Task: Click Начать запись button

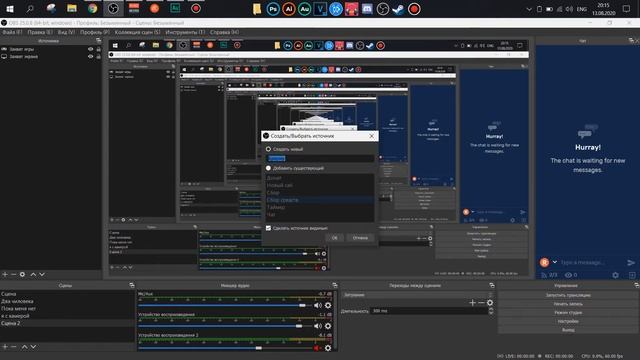Action: point(568,304)
